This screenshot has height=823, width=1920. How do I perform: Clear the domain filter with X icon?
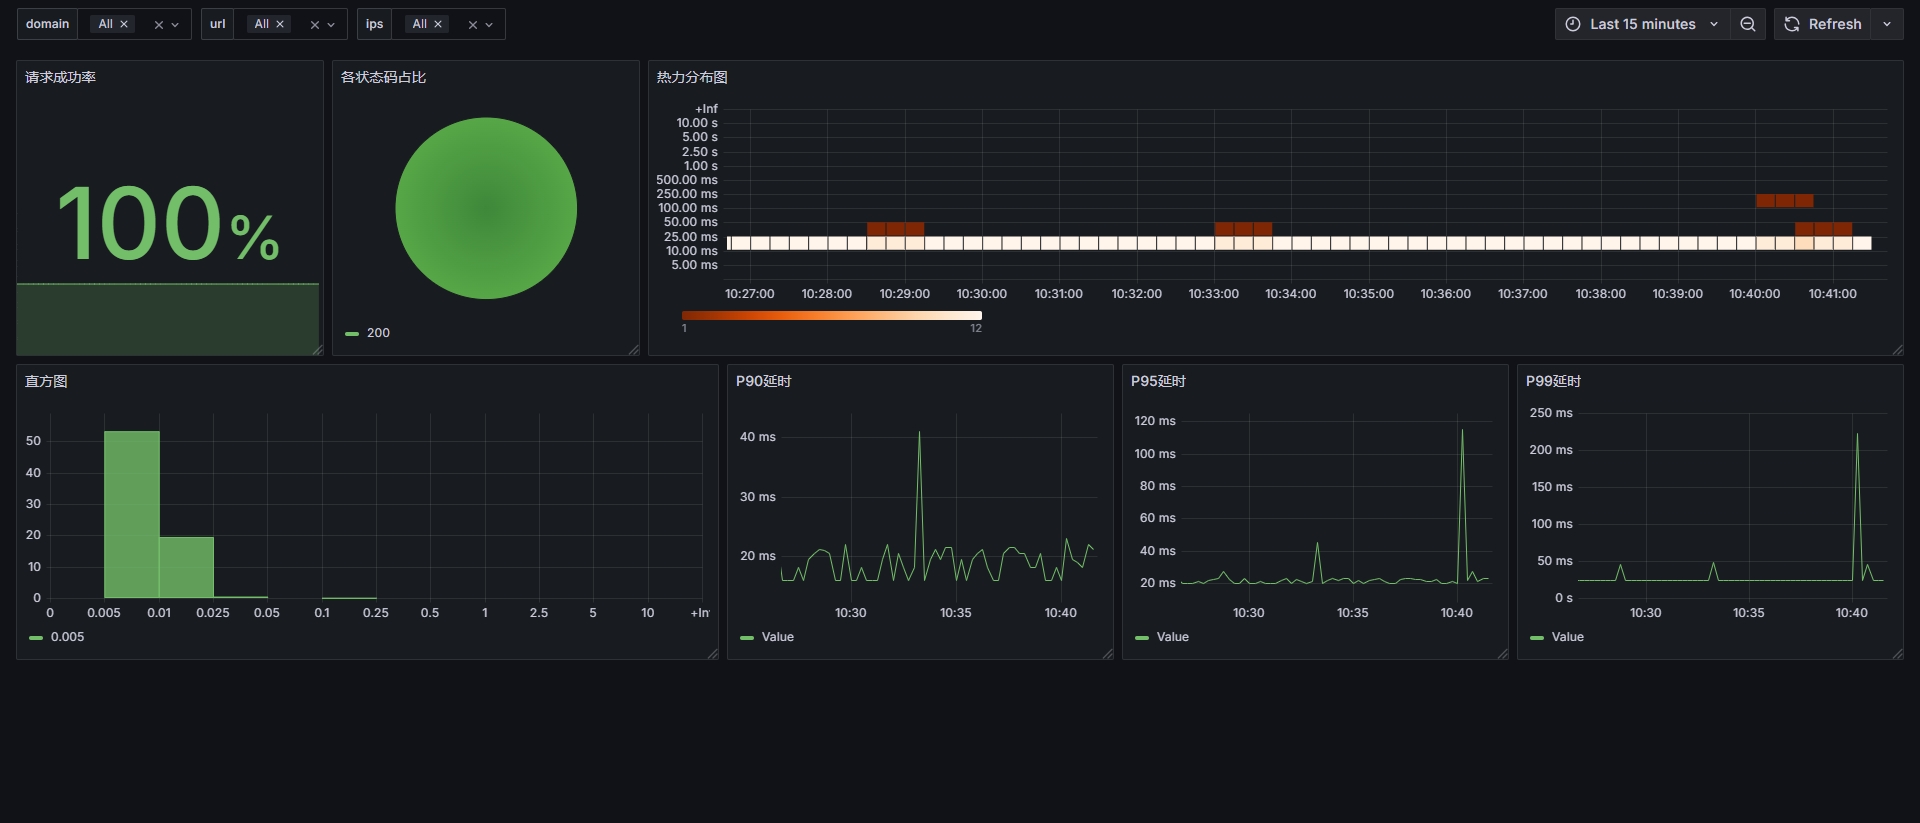tap(158, 25)
